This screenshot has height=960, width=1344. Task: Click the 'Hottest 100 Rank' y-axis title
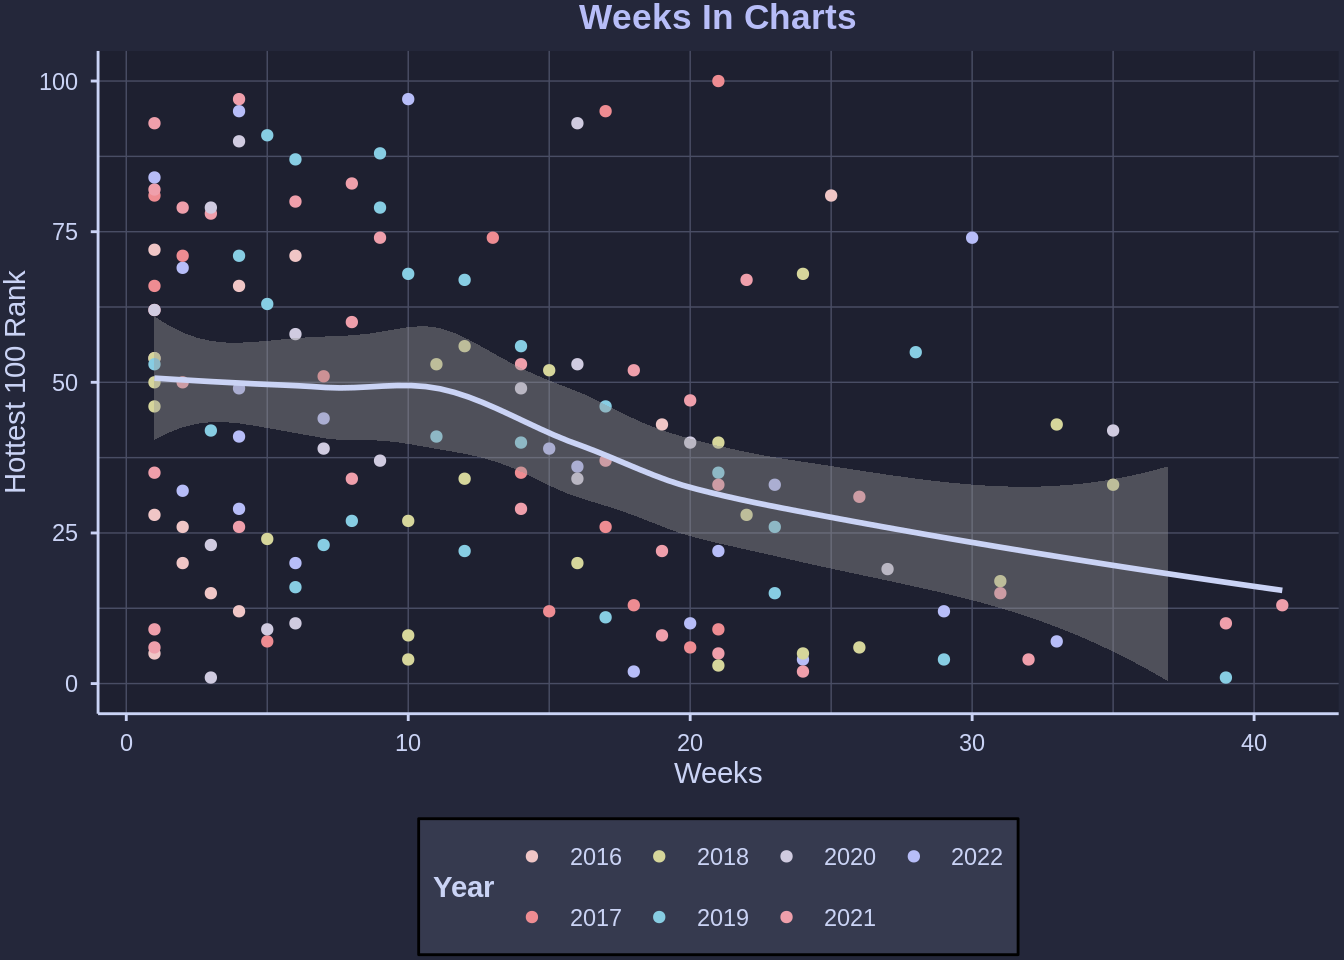pyautogui.click(x=16, y=381)
